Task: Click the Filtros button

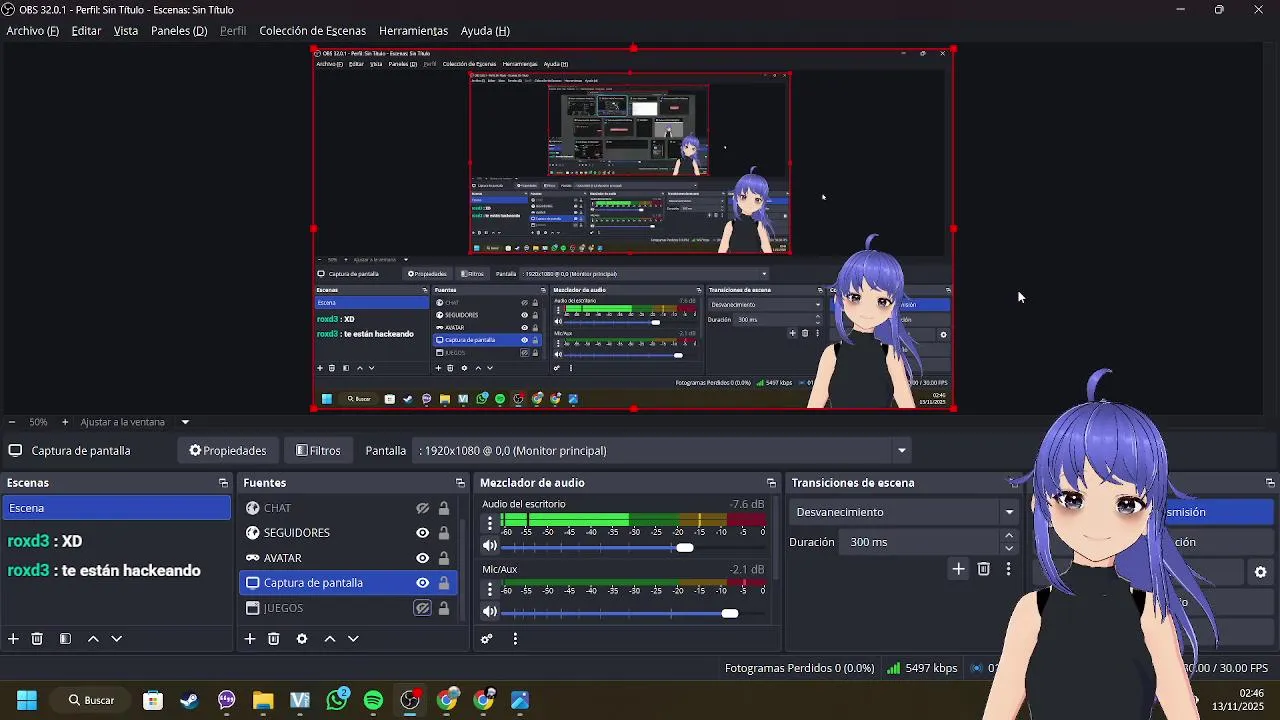Action: (x=318, y=451)
